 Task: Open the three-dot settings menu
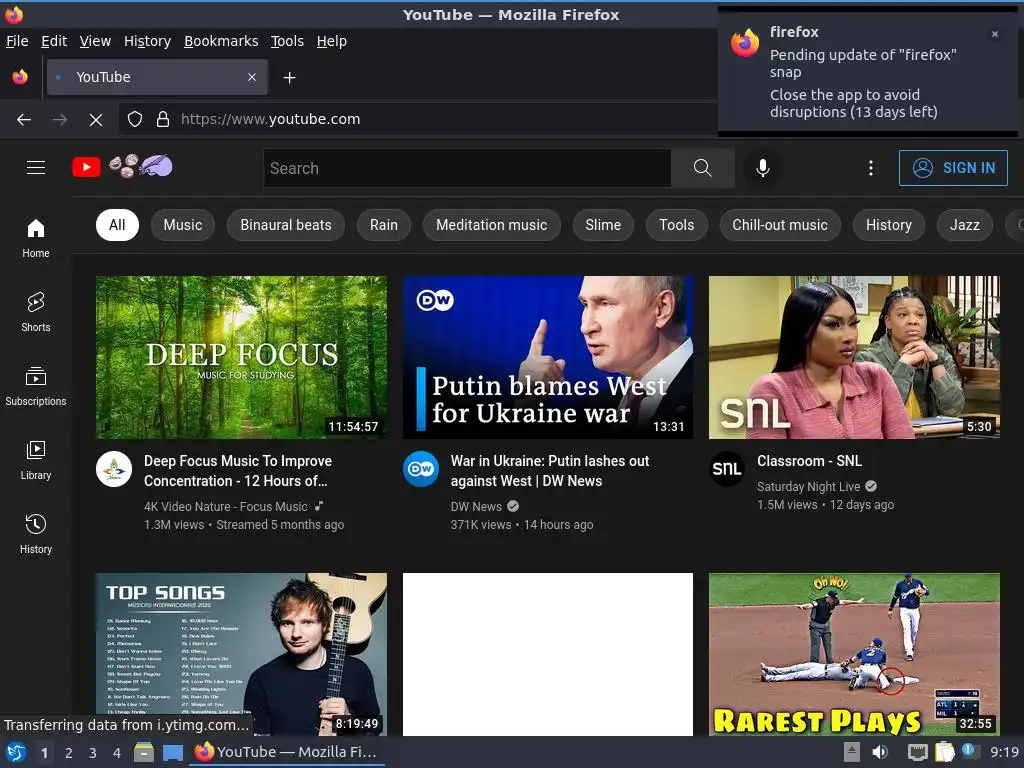click(x=871, y=168)
